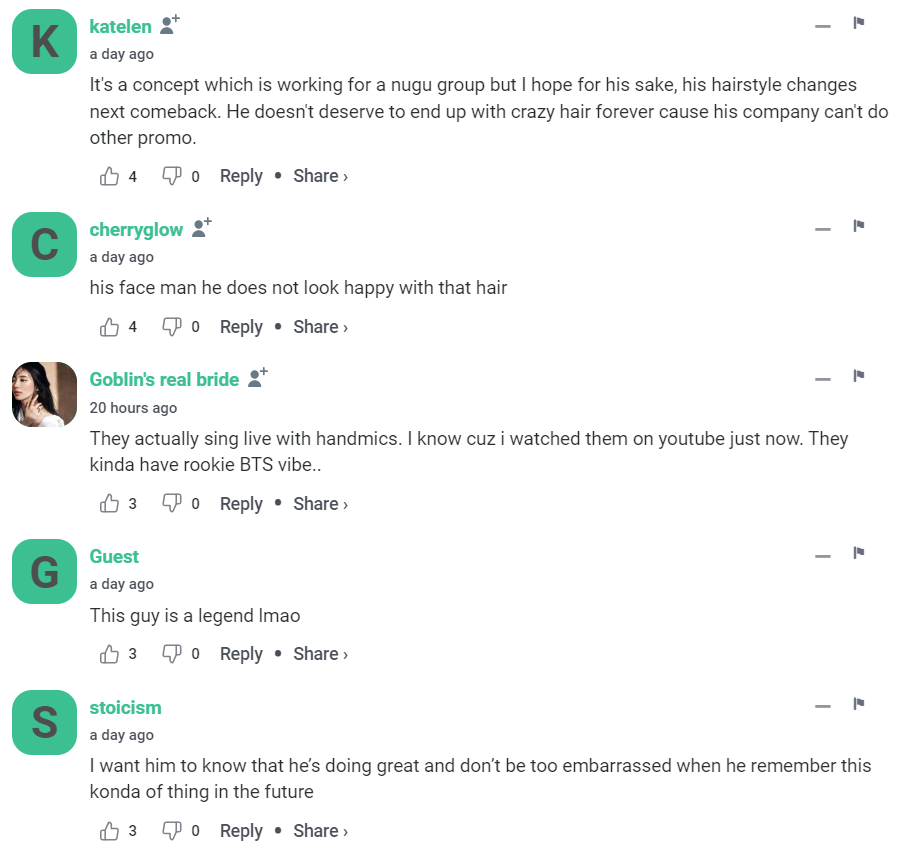Open the stoicism username profile link
Image resolution: width=897 pixels, height=846 pixels.
(x=125, y=707)
